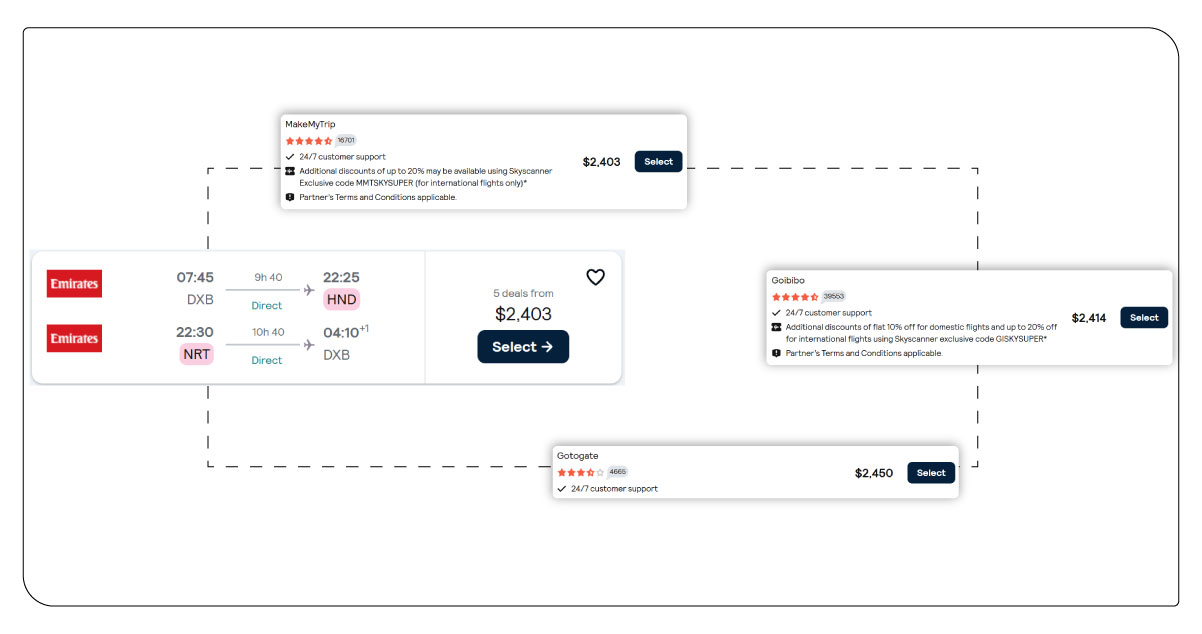
Task: Click the discount tag icon on MakeMyTrip card
Action: point(290,170)
